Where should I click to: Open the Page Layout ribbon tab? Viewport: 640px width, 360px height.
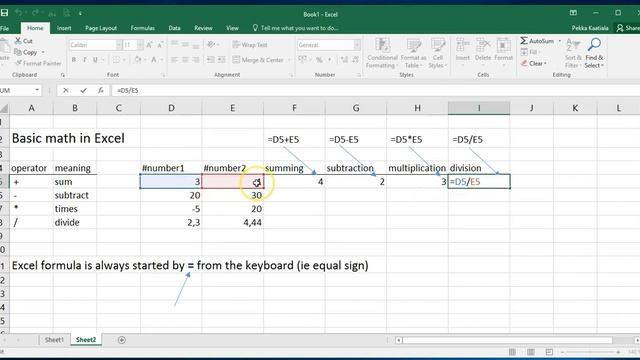[x=101, y=28]
